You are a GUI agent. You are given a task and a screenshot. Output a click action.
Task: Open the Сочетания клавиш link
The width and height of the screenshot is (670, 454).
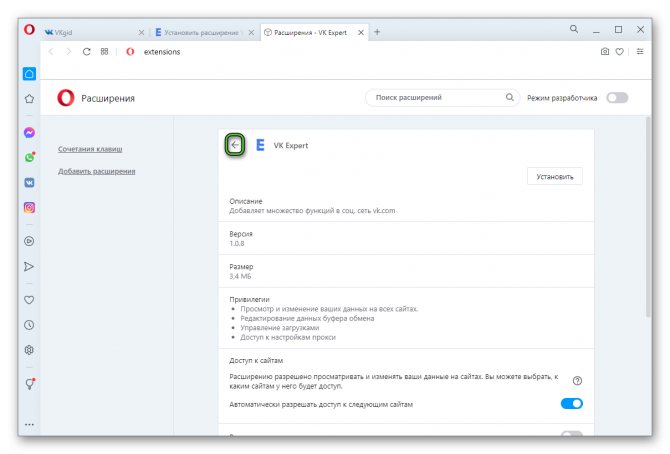click(x=90, y=149)
